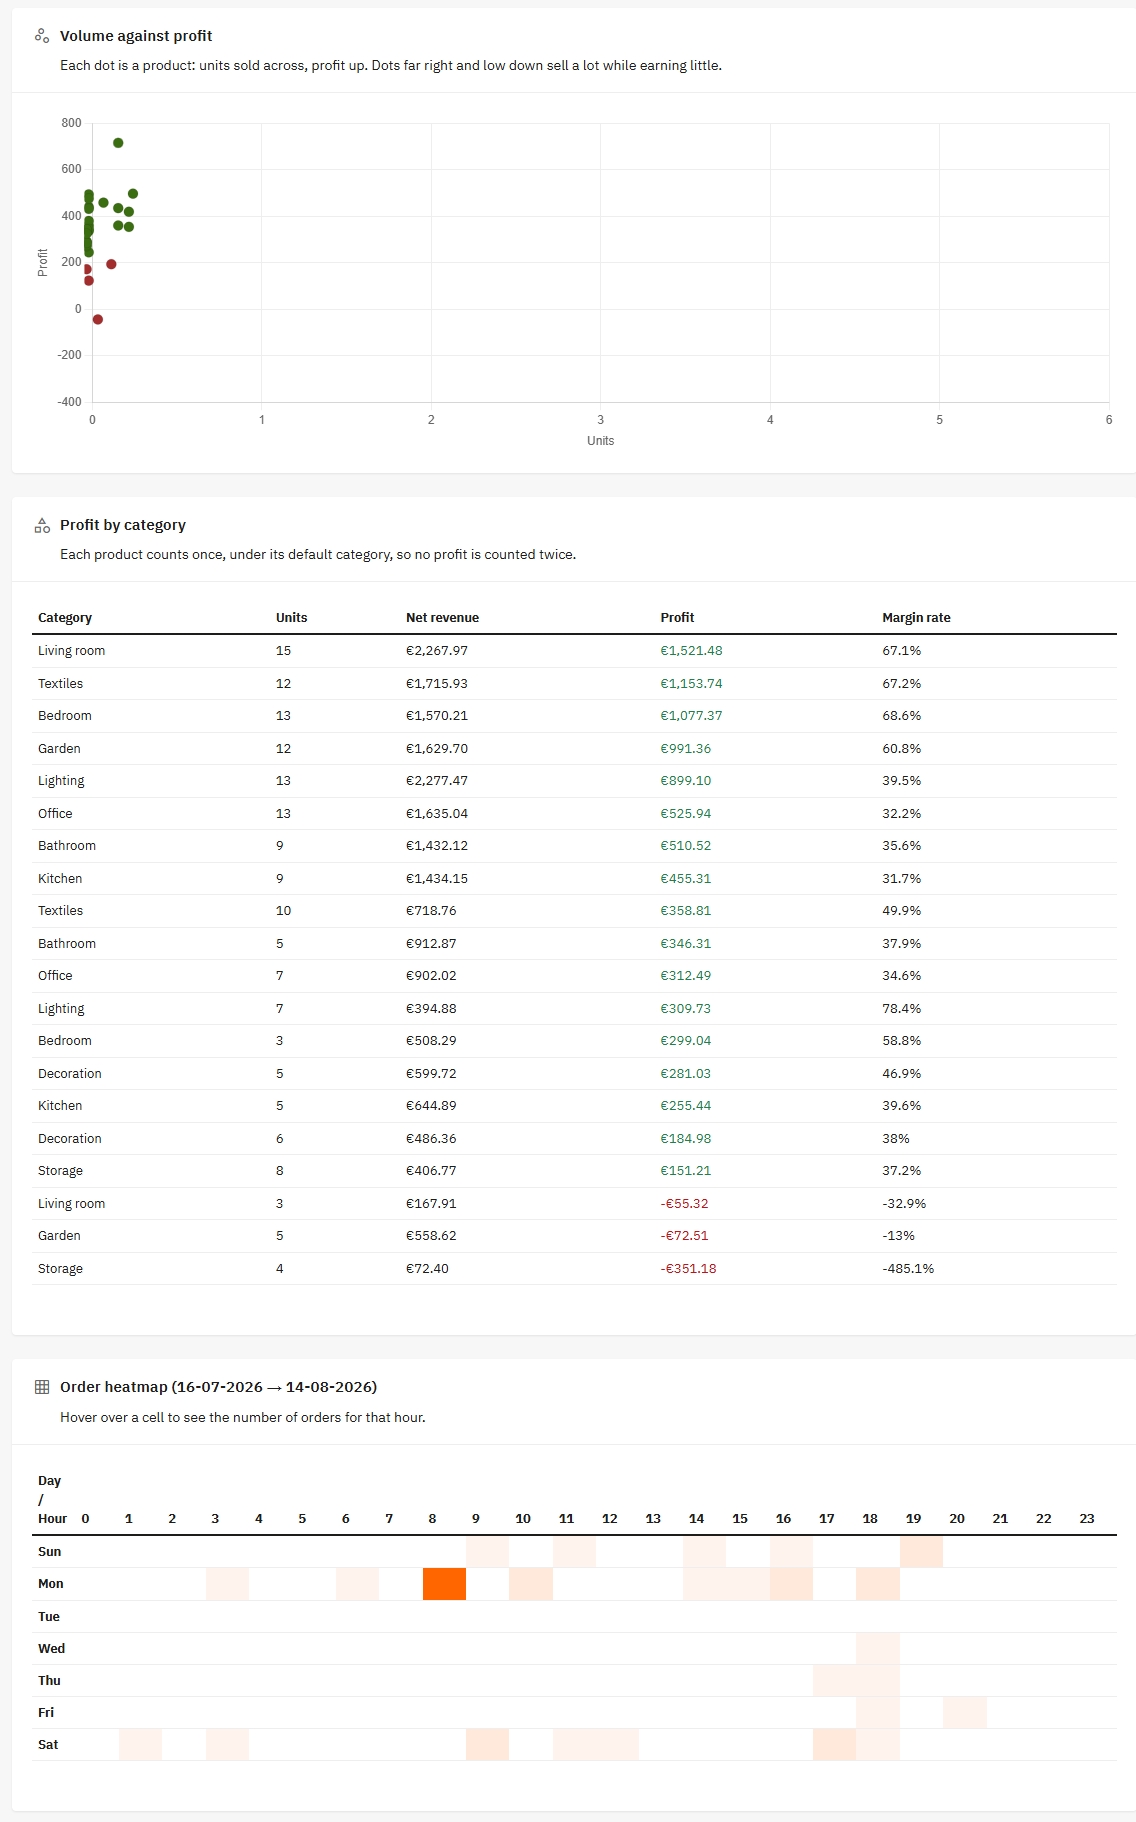Click the shapes icon beside Profit by category
The width and height of the screenshot is (1136, 1822).
point(42,525)
